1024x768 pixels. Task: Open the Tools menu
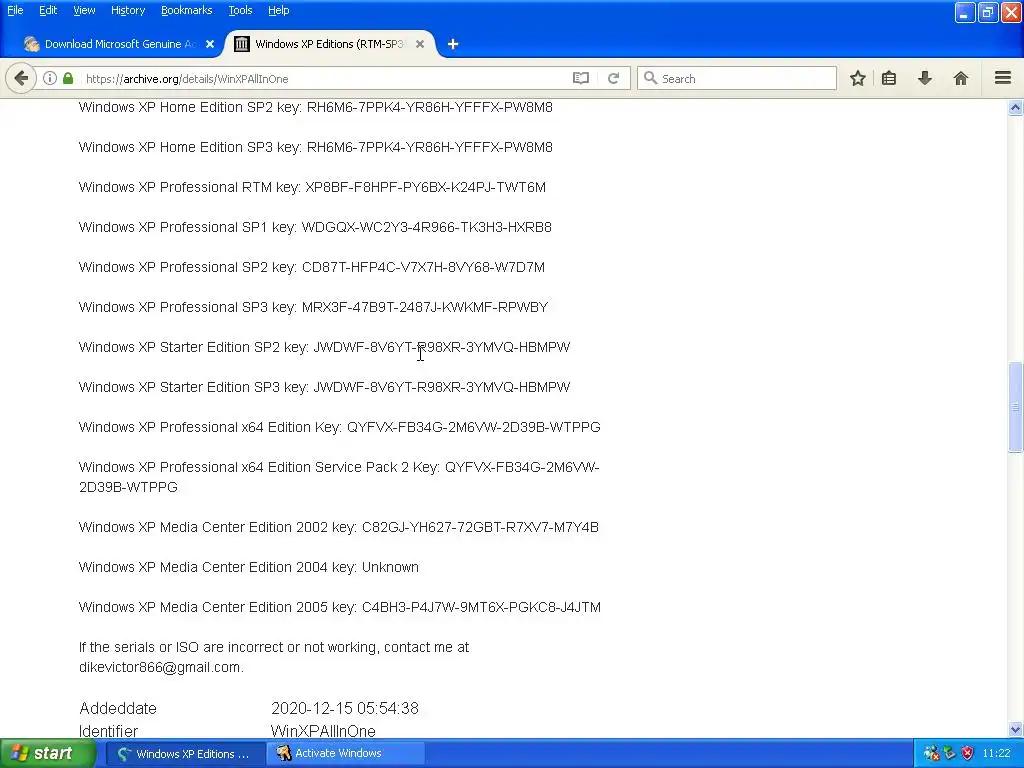[240, 10]
